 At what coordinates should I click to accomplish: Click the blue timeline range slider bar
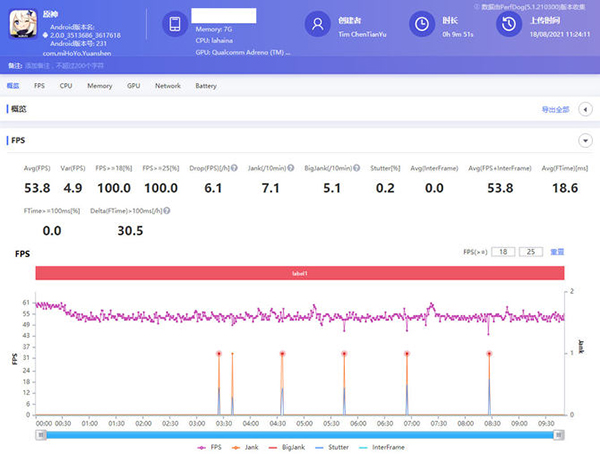pyautogui.click(x=300, y=434)
